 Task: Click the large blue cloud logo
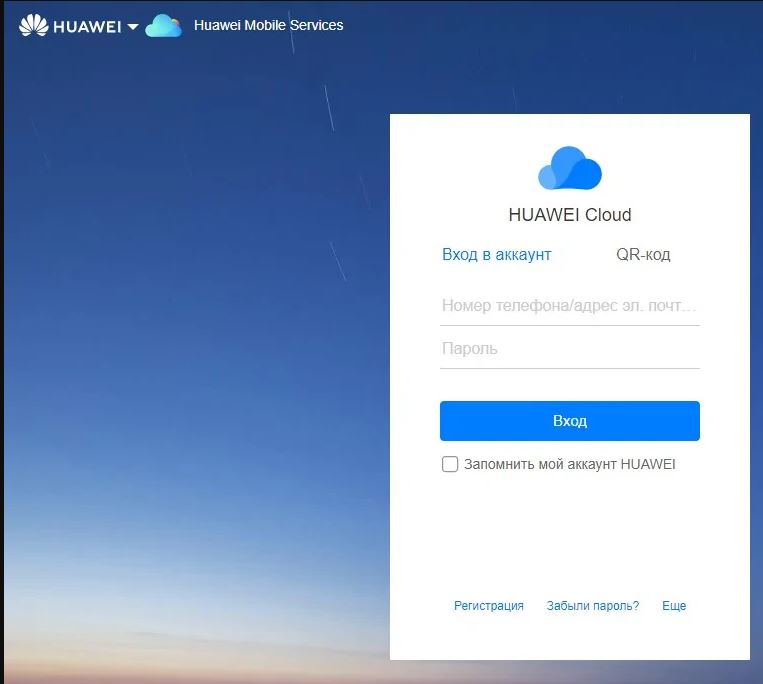click(x=570, y=168)
